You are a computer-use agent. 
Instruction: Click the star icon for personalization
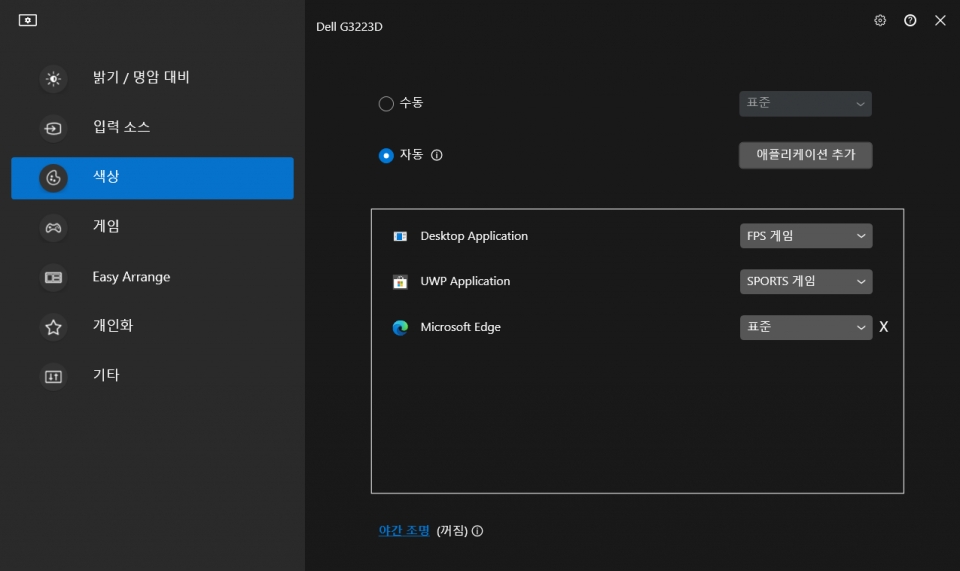point(53,327)
